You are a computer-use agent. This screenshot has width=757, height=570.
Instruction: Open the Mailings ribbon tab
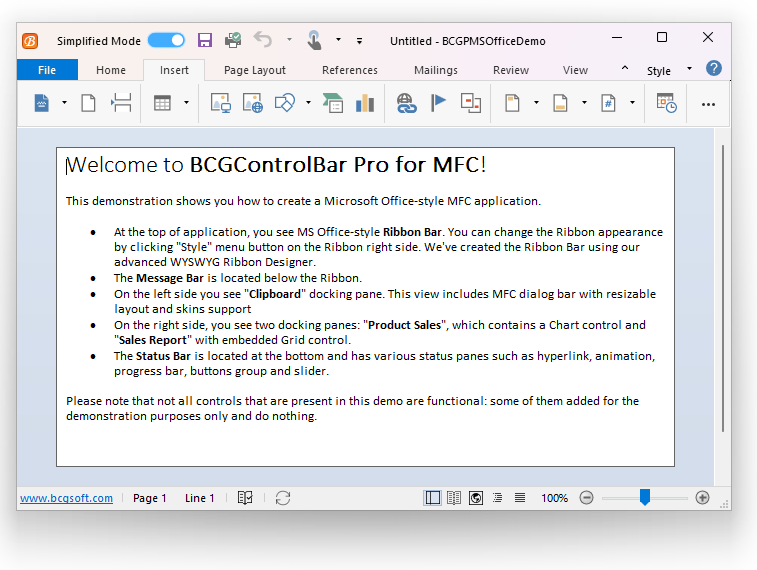point(435,70)
